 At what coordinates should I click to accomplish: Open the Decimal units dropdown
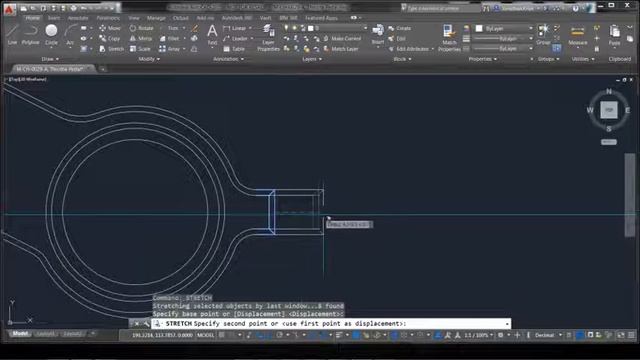(x=548, y=335)
